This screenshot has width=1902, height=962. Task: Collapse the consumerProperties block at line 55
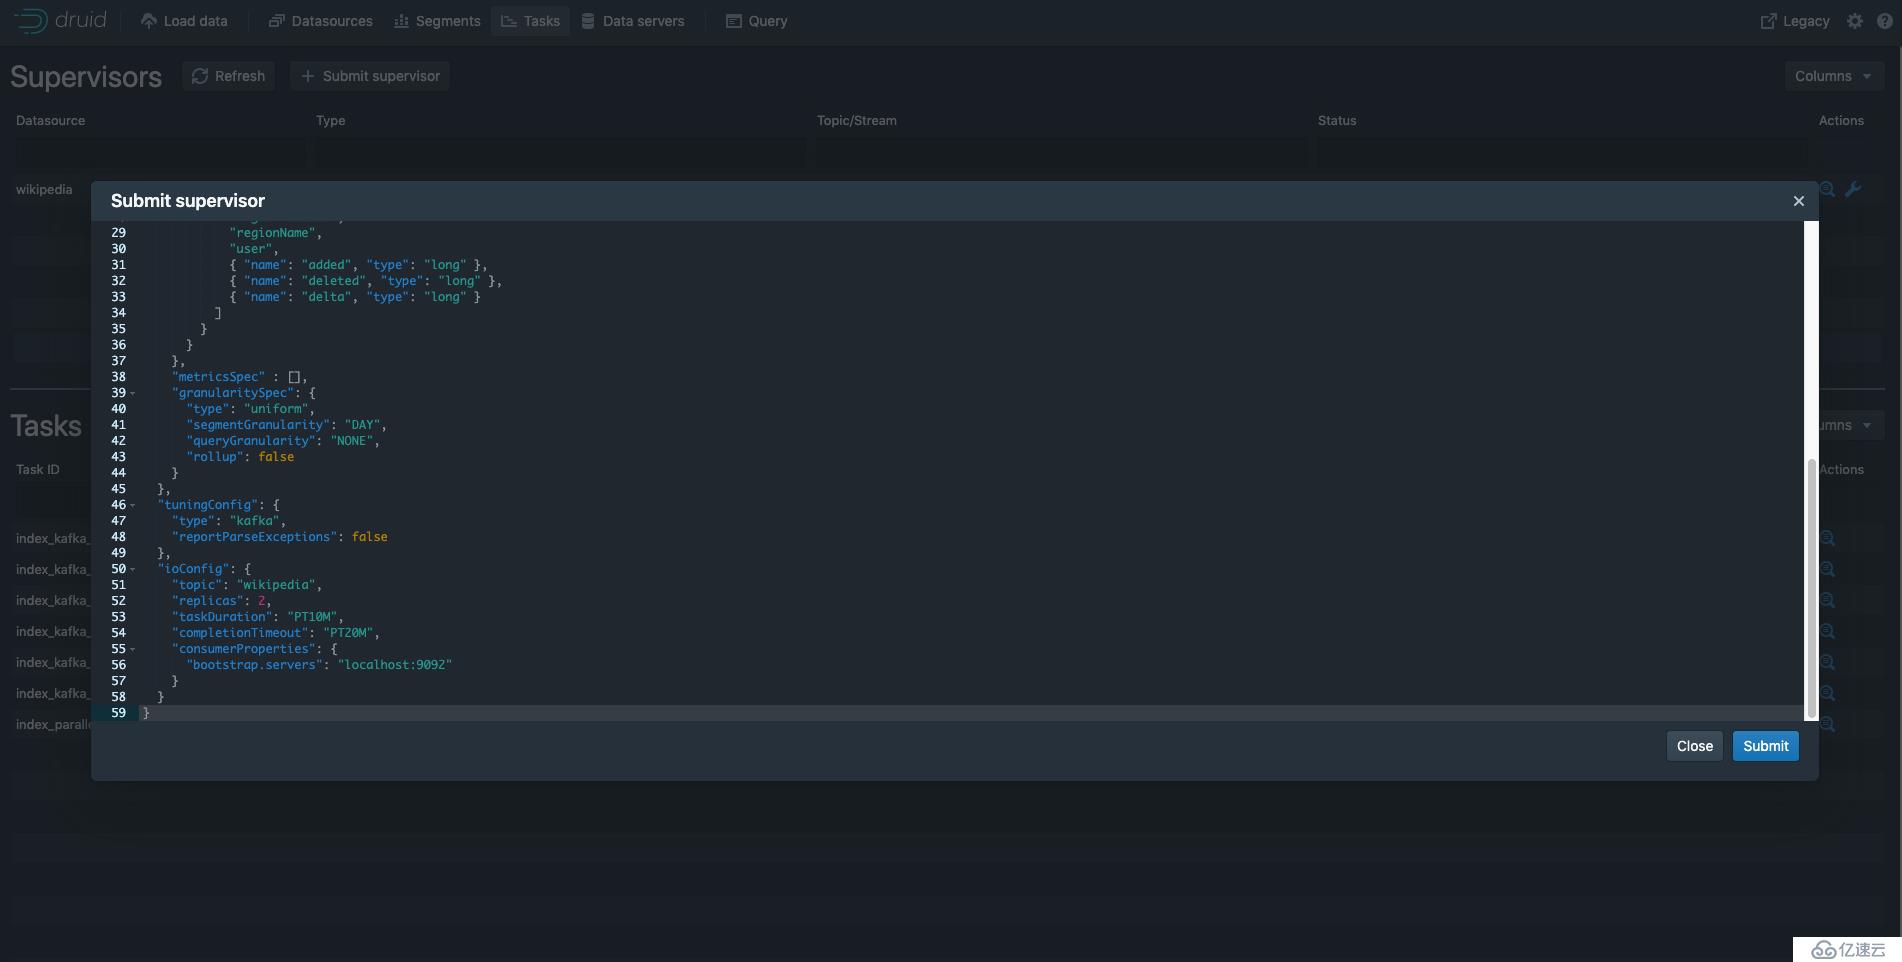coord(132,649)
